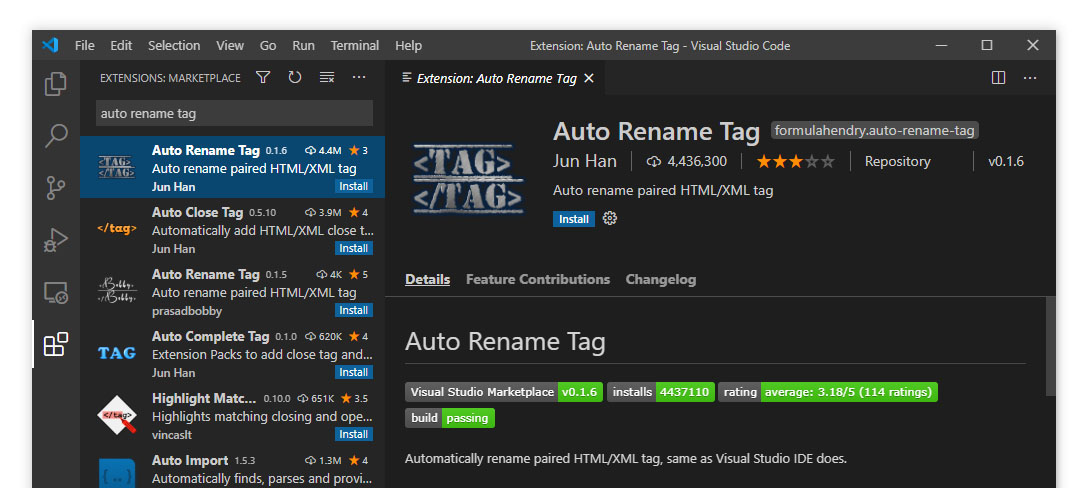Click the blue TAG Auto Complete icon

click(x=116, y=353)
